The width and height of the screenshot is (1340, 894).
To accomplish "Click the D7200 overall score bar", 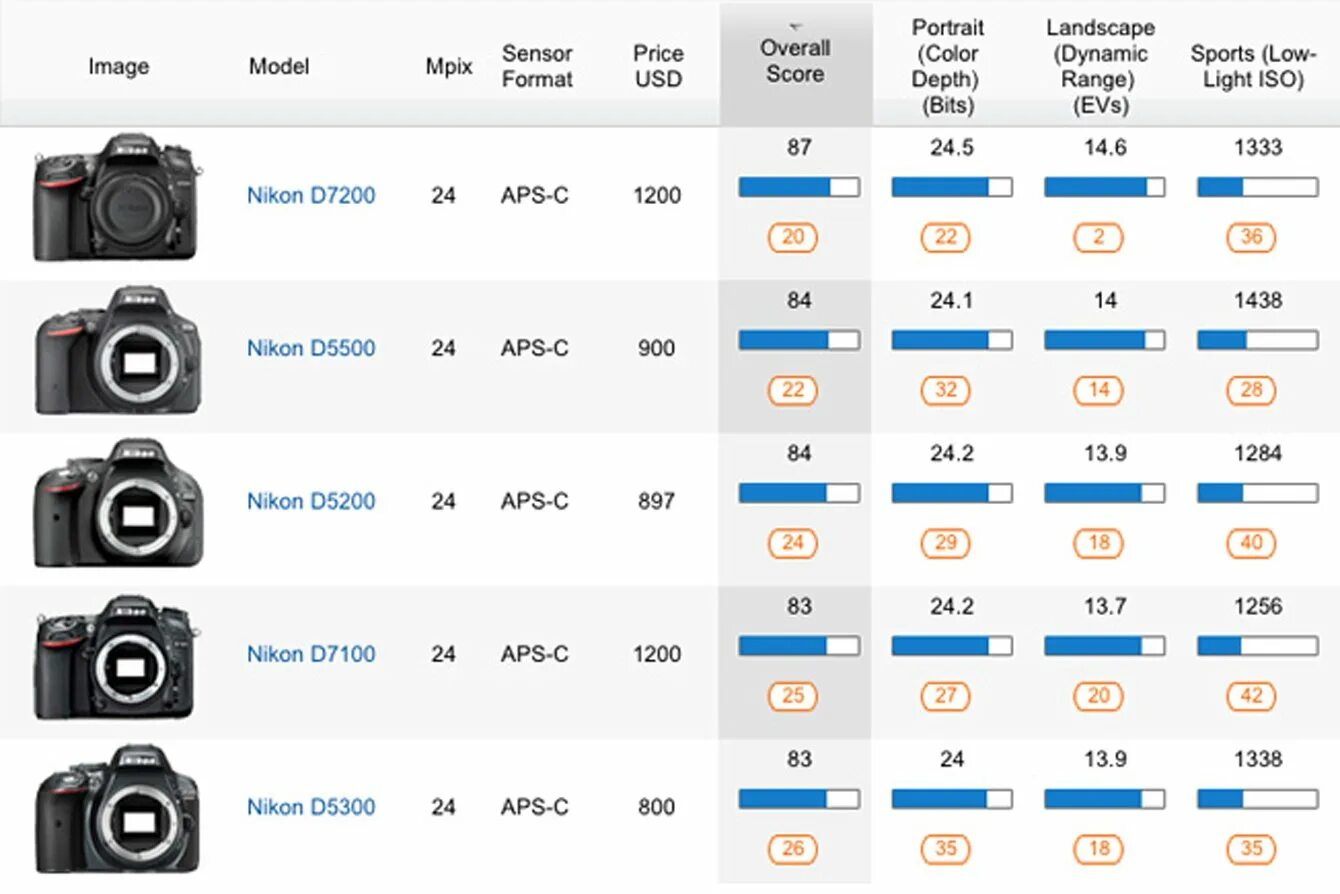I will (x=799, y=187).
